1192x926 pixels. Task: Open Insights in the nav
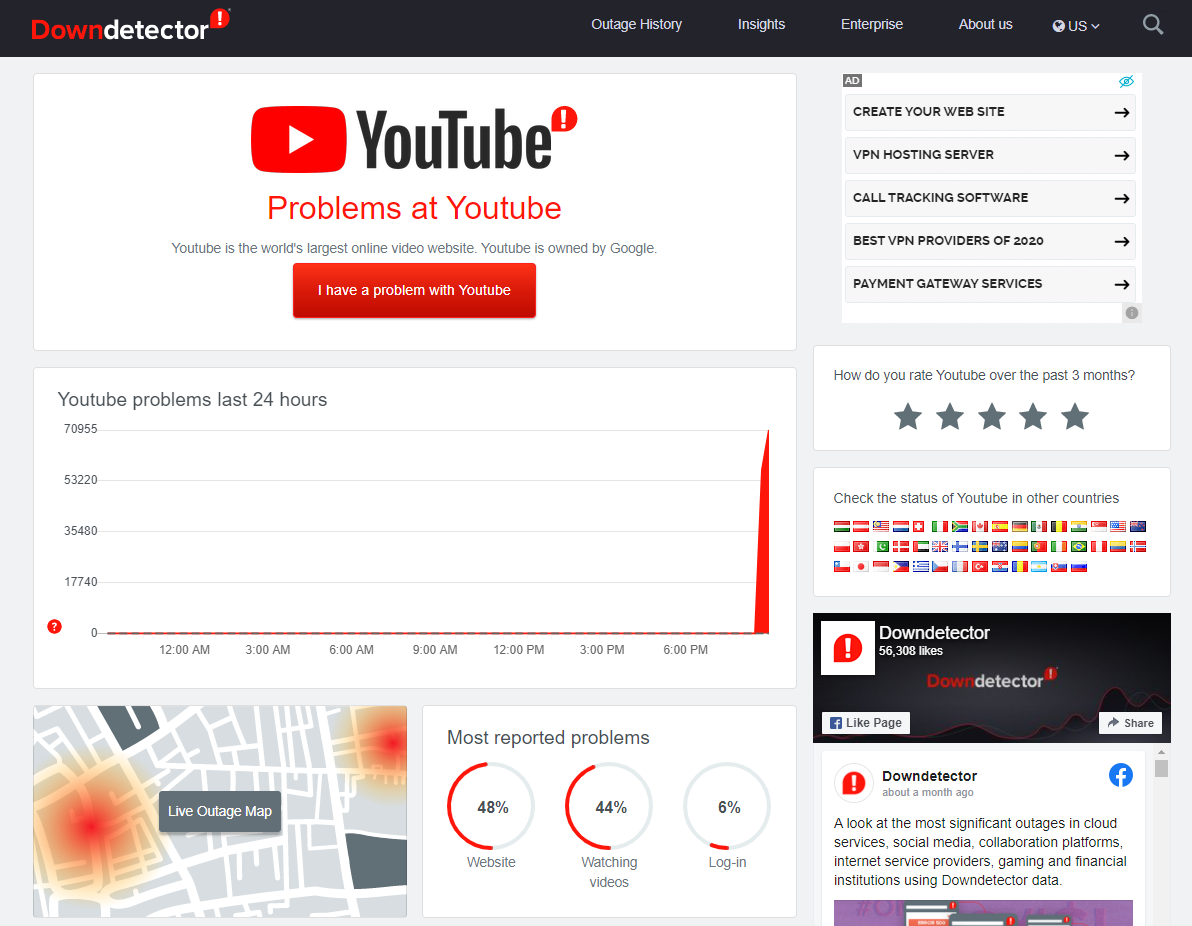point(761,24)
